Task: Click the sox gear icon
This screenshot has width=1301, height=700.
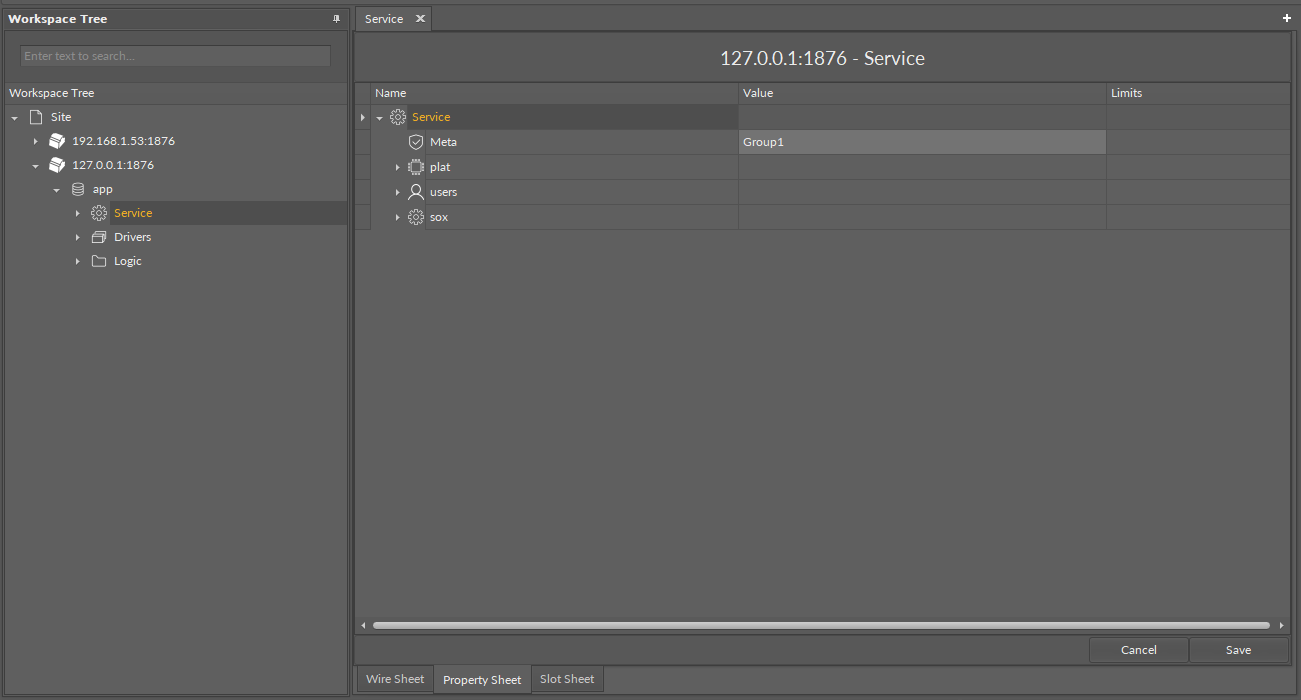Action: [416, 217]
